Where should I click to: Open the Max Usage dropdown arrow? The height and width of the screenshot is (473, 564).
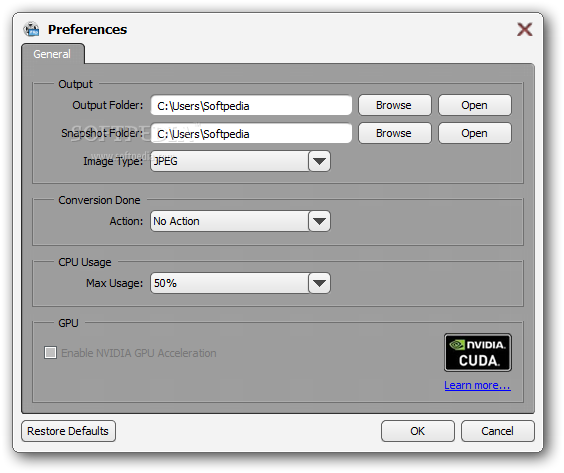coord(319,283)
